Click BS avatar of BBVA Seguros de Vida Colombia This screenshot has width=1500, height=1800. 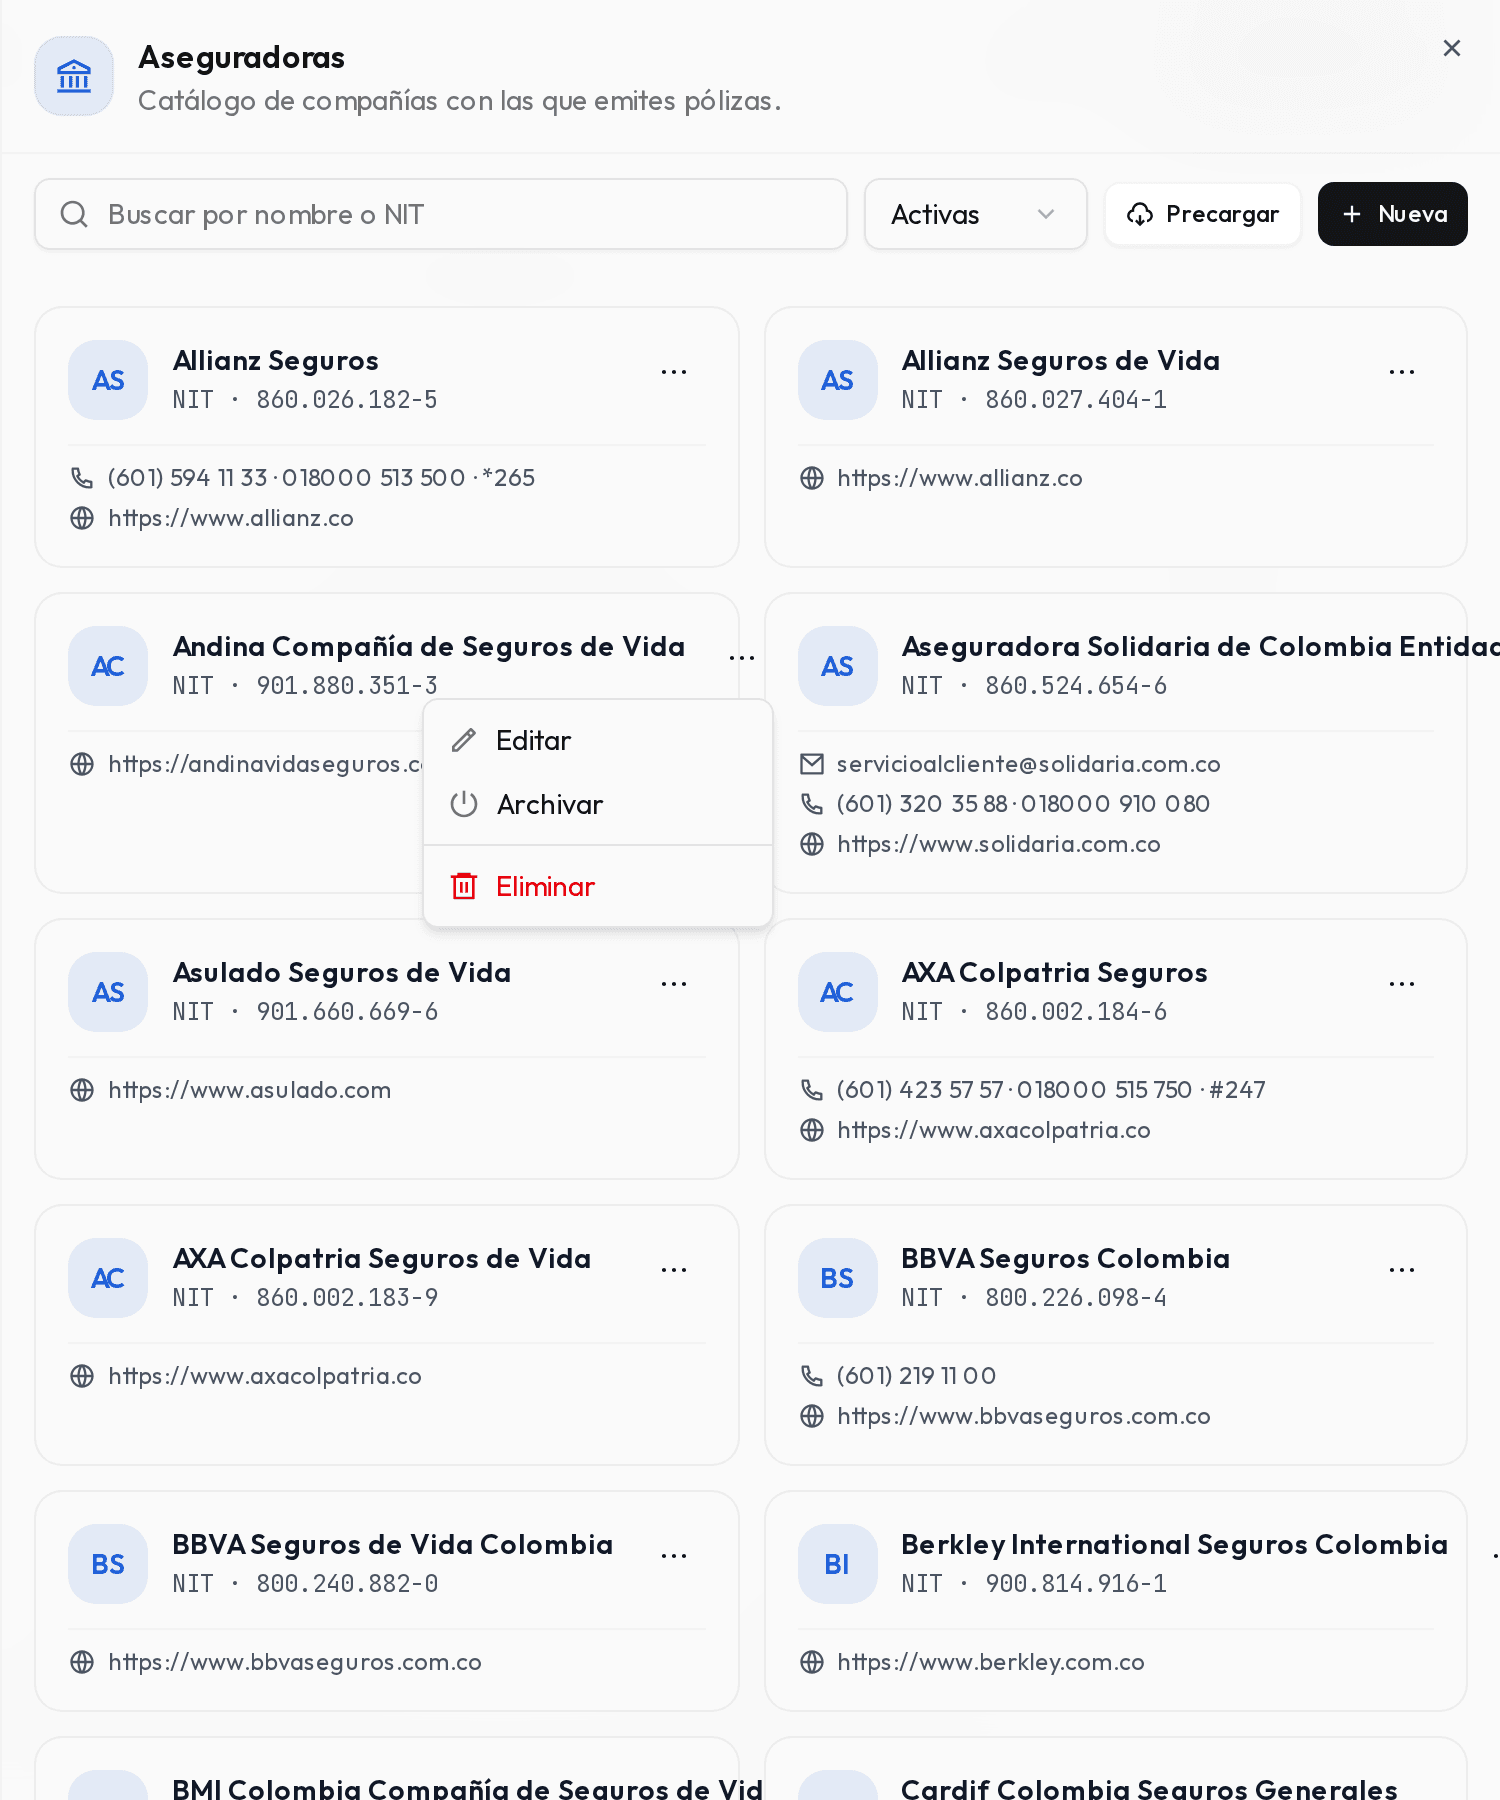click(x=108, y=1564)
